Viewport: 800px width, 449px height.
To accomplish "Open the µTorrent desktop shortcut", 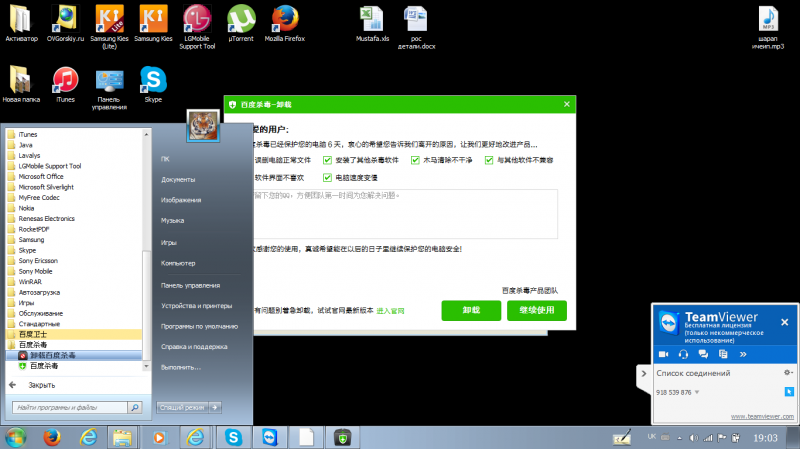I will (240, 22).
